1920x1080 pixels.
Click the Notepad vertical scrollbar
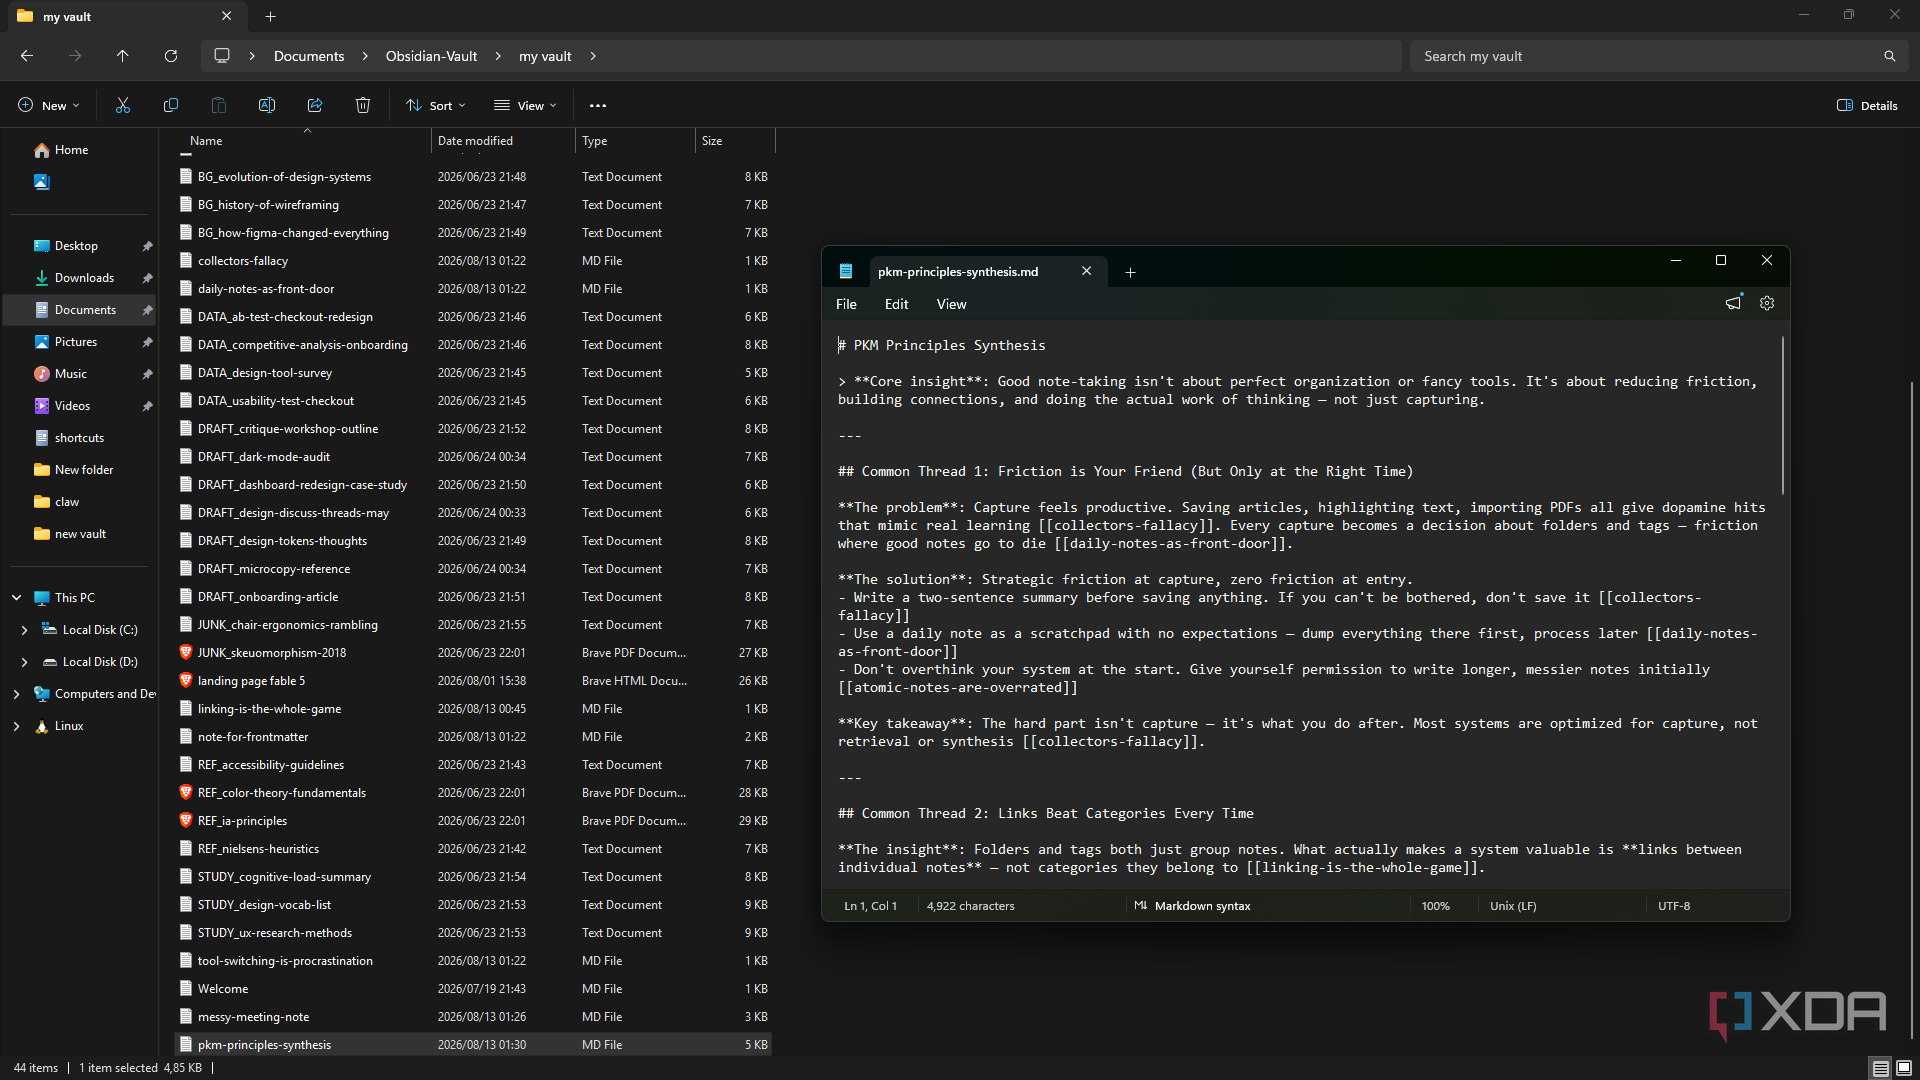[x=1782, y=415]
